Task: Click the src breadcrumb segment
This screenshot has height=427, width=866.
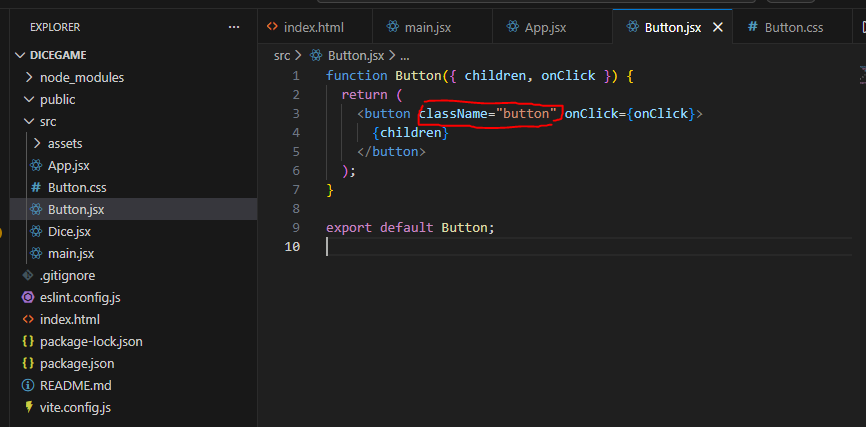Action: [x=282, y=56]
